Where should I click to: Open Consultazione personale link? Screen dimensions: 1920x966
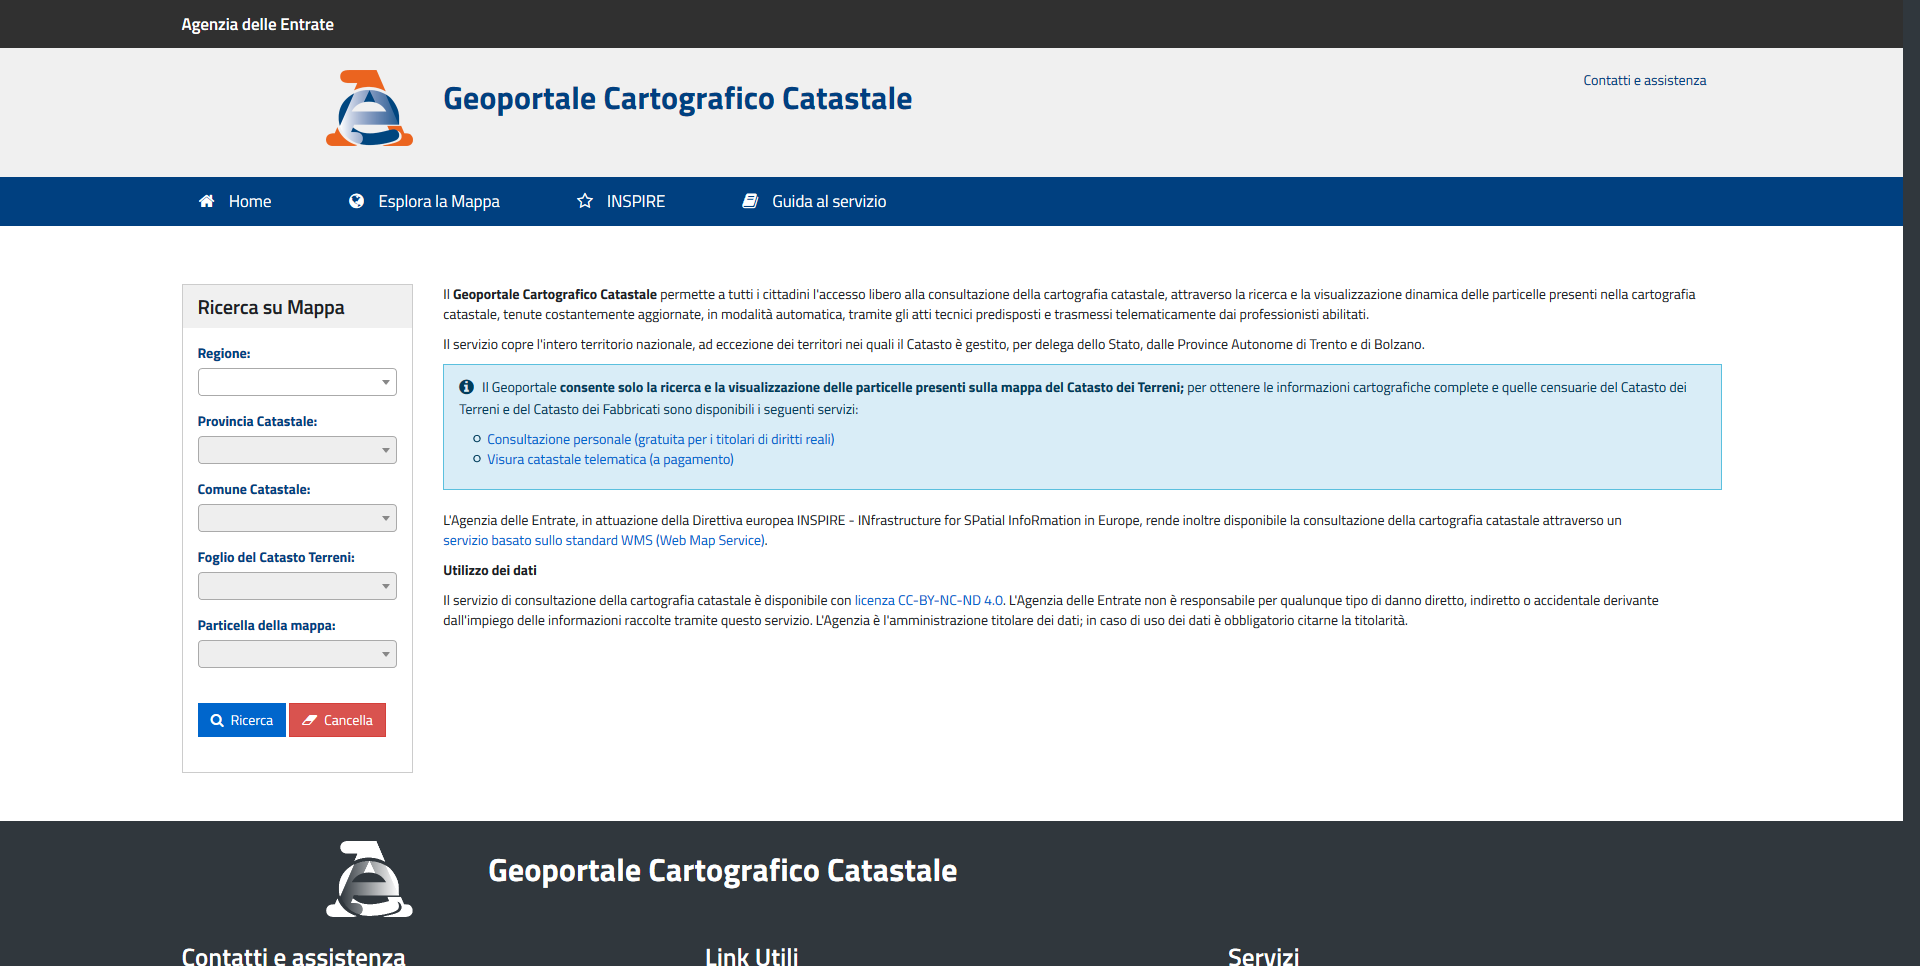[660, 439]
